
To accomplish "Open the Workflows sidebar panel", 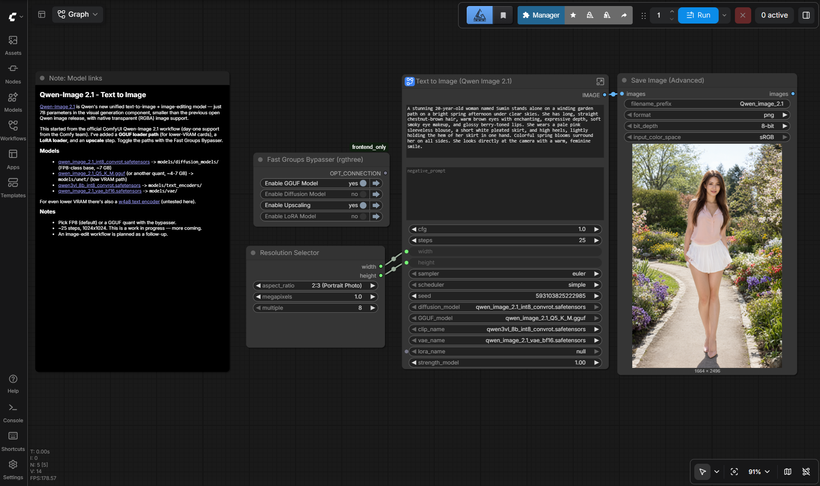I will [x=13, y=131].
